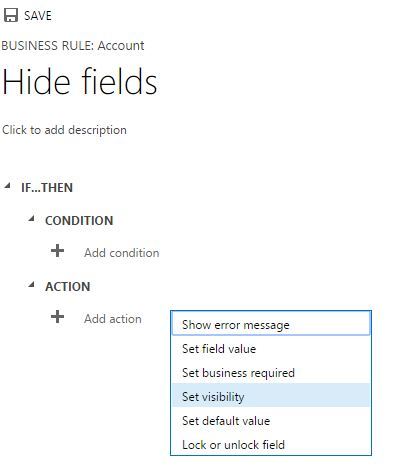Click the plus icon beside Add condition

pyautogui.click(x=57, y=251)
